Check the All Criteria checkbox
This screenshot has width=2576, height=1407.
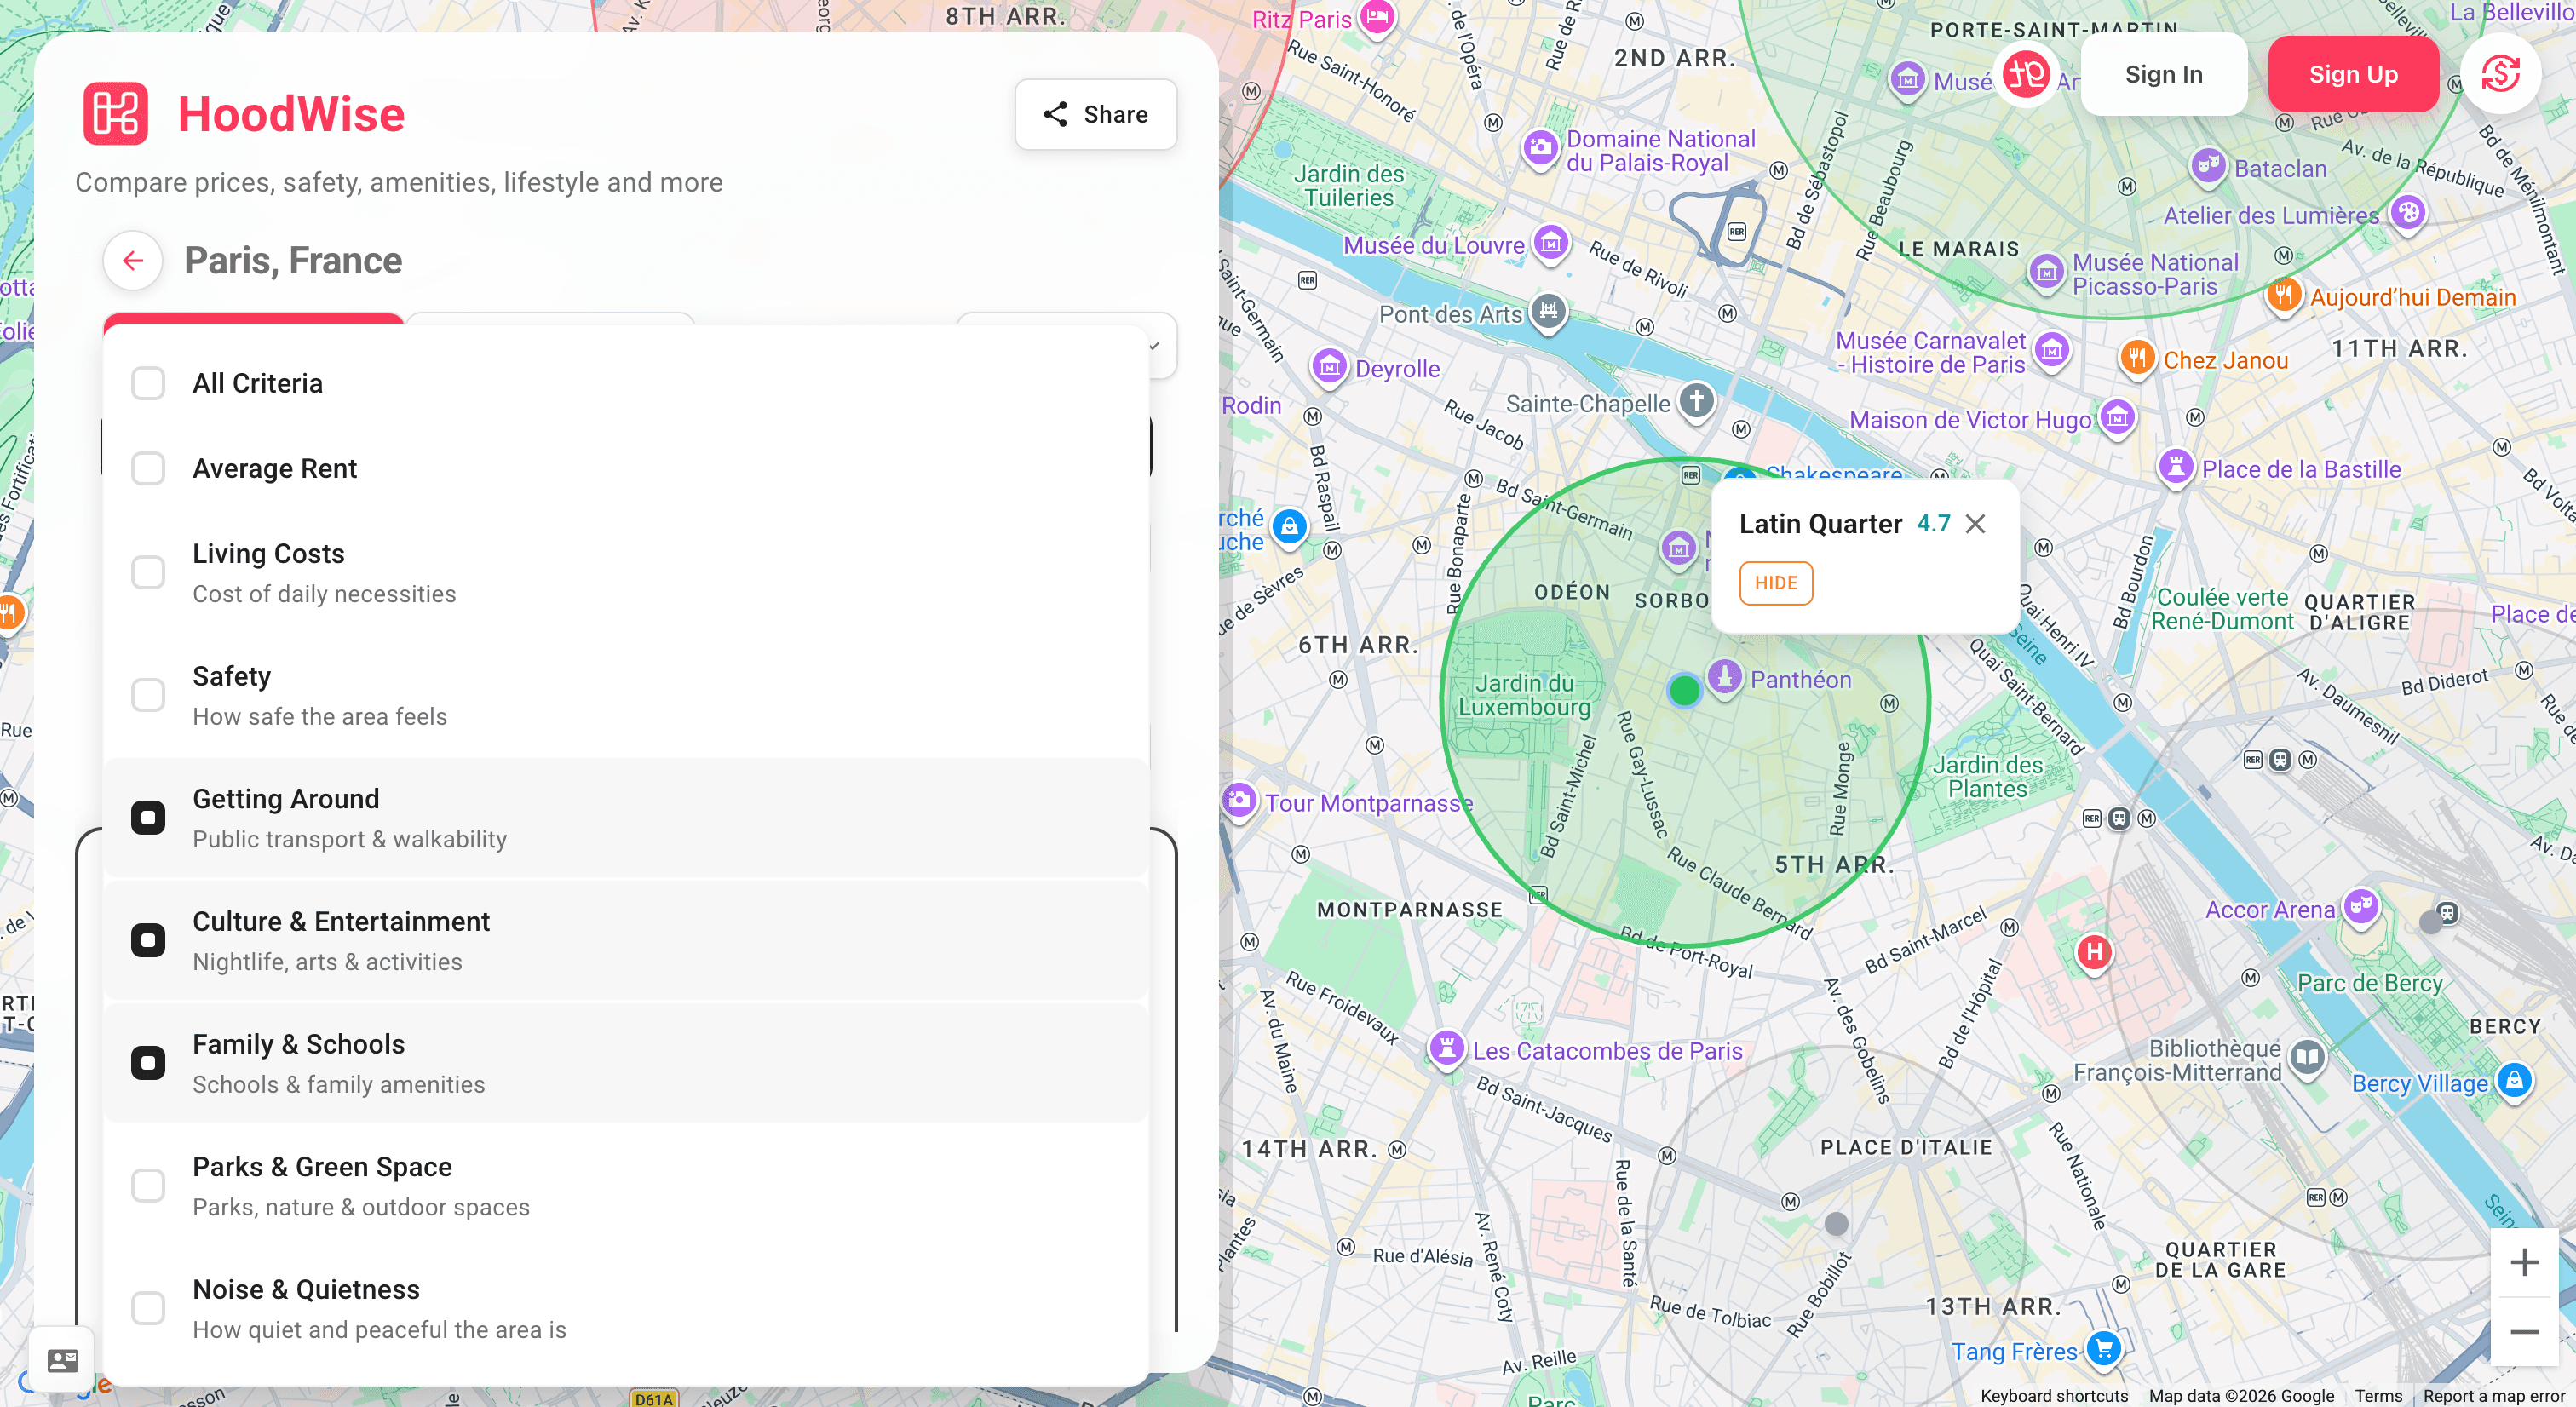tap(148, 383)
